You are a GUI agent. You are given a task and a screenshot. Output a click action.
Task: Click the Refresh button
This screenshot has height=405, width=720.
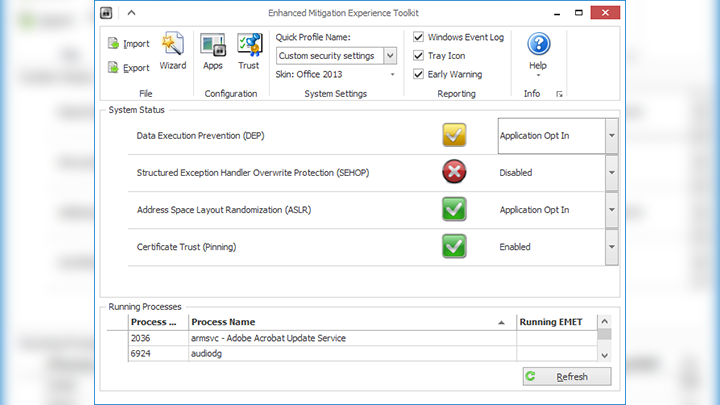(x=566, y=377)
